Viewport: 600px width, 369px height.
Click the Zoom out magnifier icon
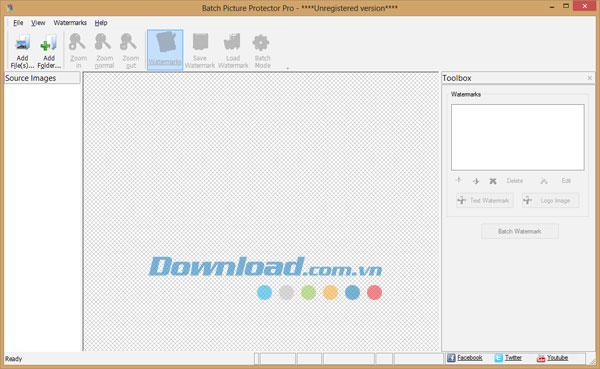(128, 42)
